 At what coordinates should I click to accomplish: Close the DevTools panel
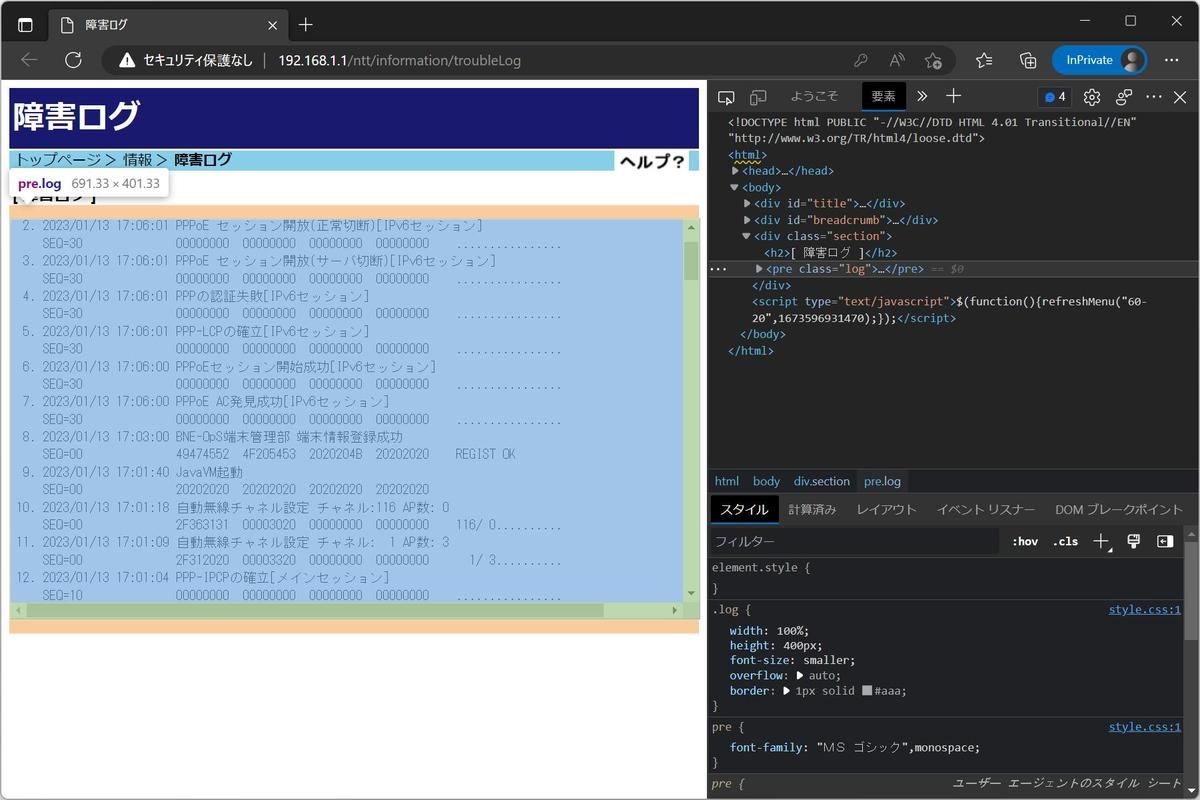[1180, 97]
